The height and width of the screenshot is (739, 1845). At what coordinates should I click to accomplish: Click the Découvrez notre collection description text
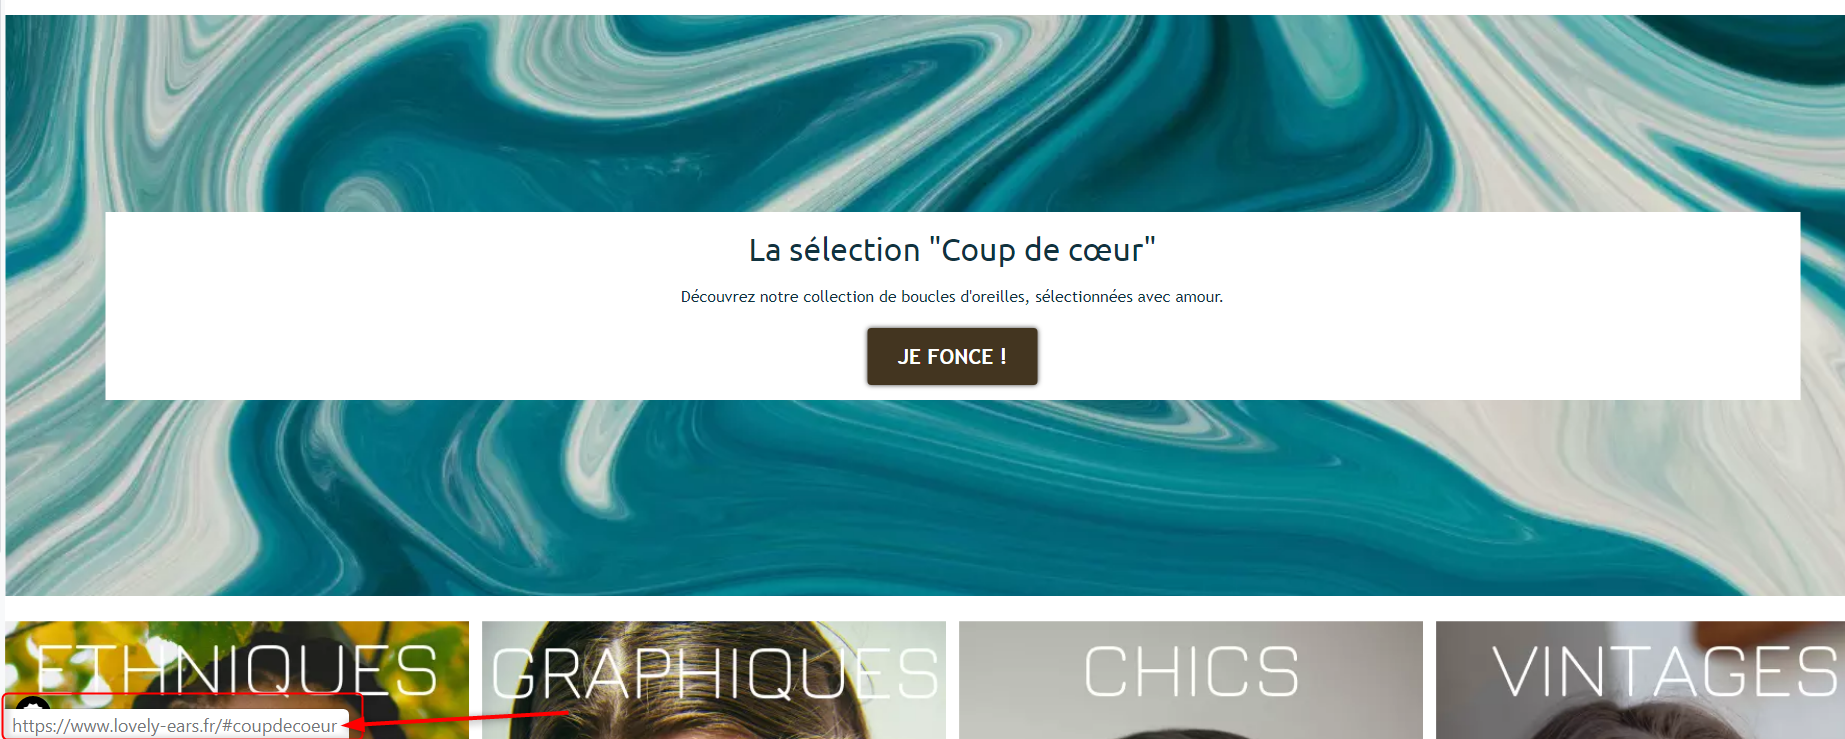[x=952, y=297]
